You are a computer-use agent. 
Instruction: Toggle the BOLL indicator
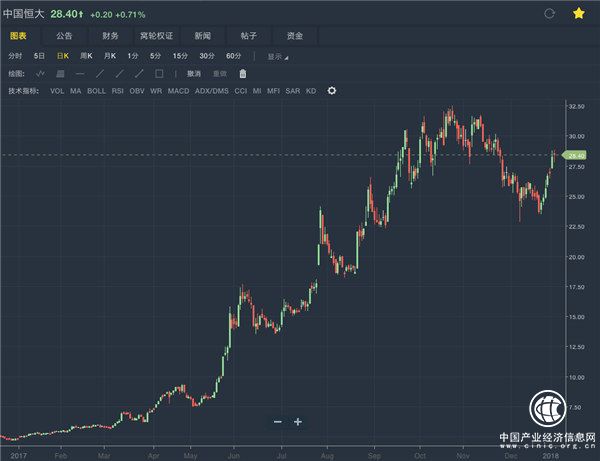pyautogui.click(x=96, y=91)
